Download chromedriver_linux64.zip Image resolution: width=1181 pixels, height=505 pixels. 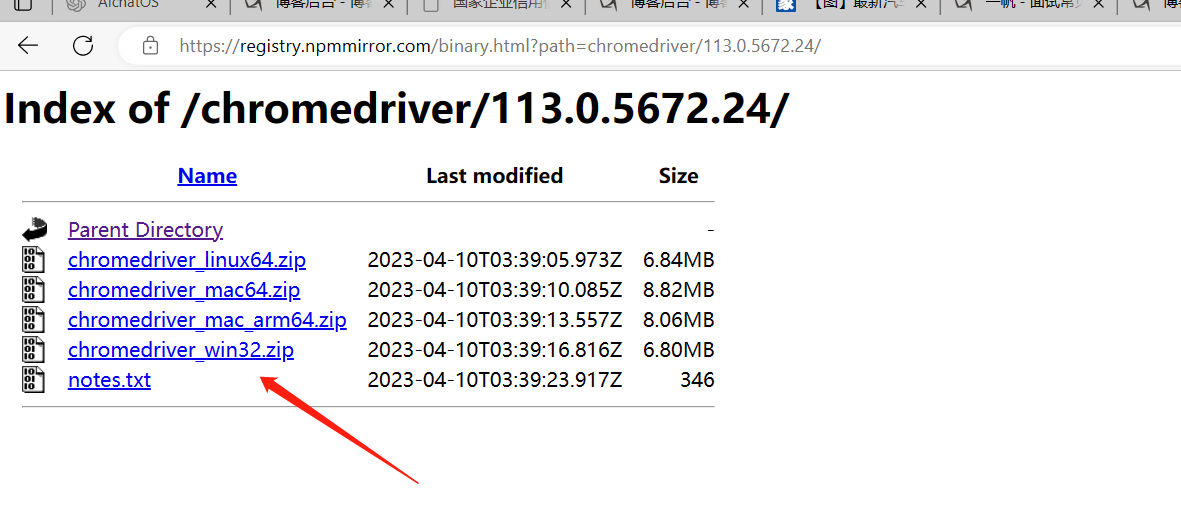[187, 260]
